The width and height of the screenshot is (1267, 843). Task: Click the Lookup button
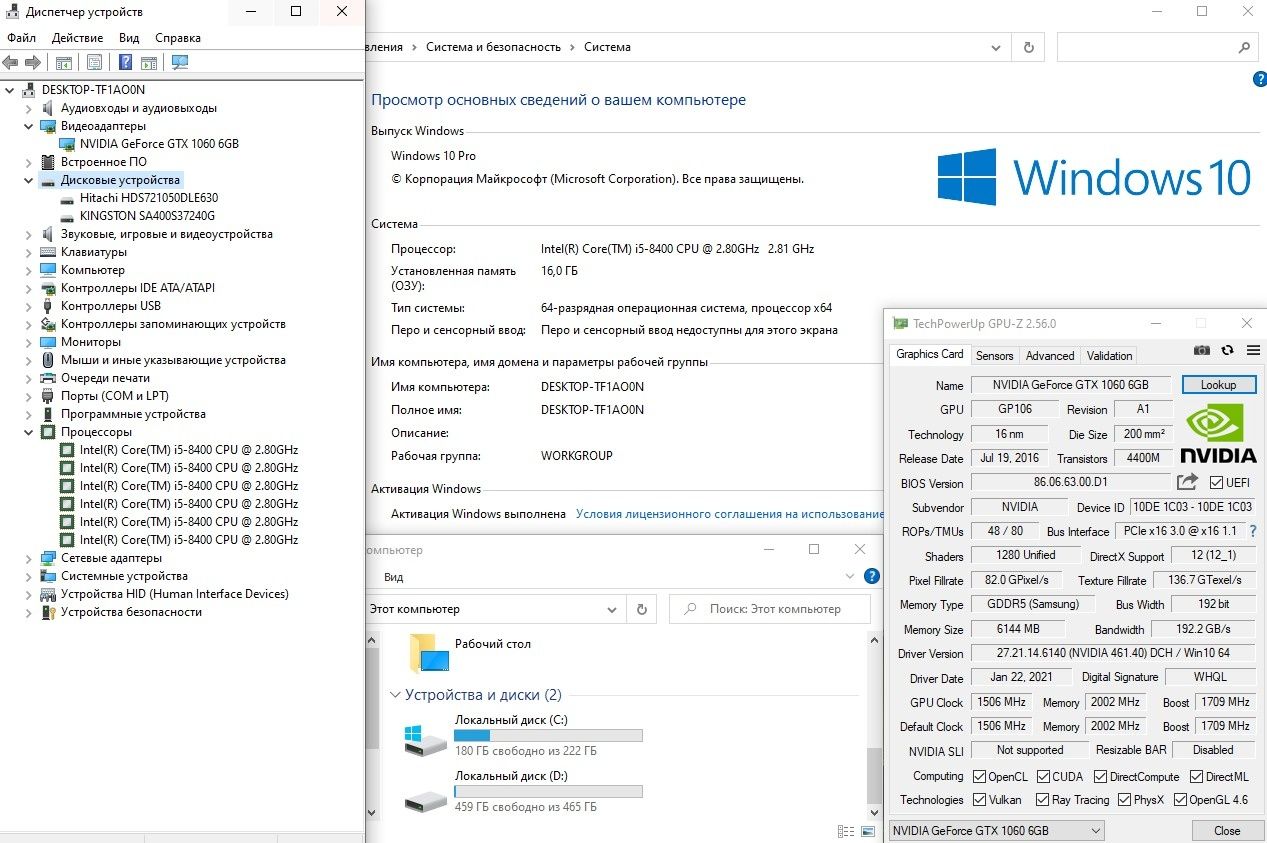point(1218,385)
